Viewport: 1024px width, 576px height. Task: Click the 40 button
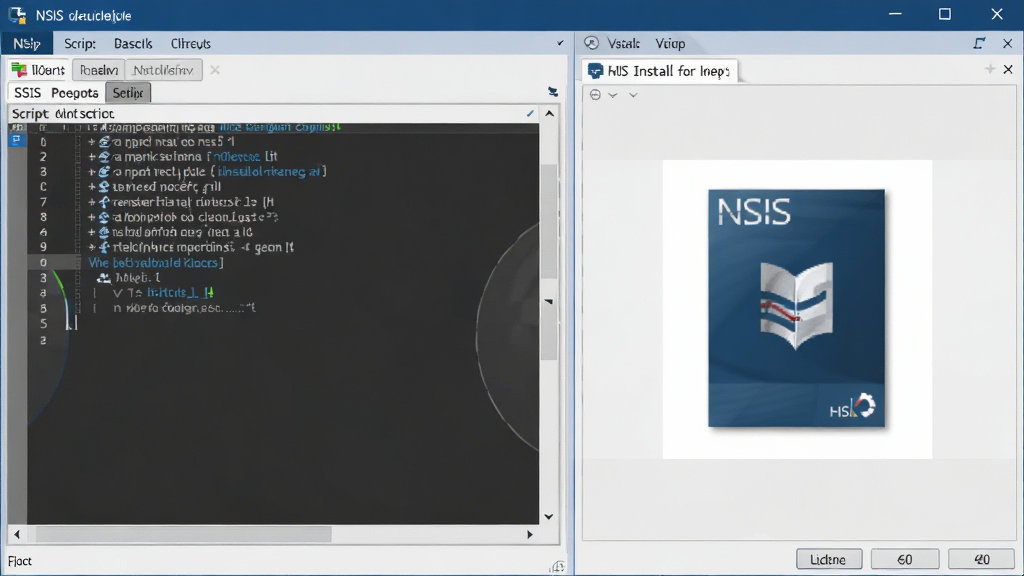tap(982, 560)
